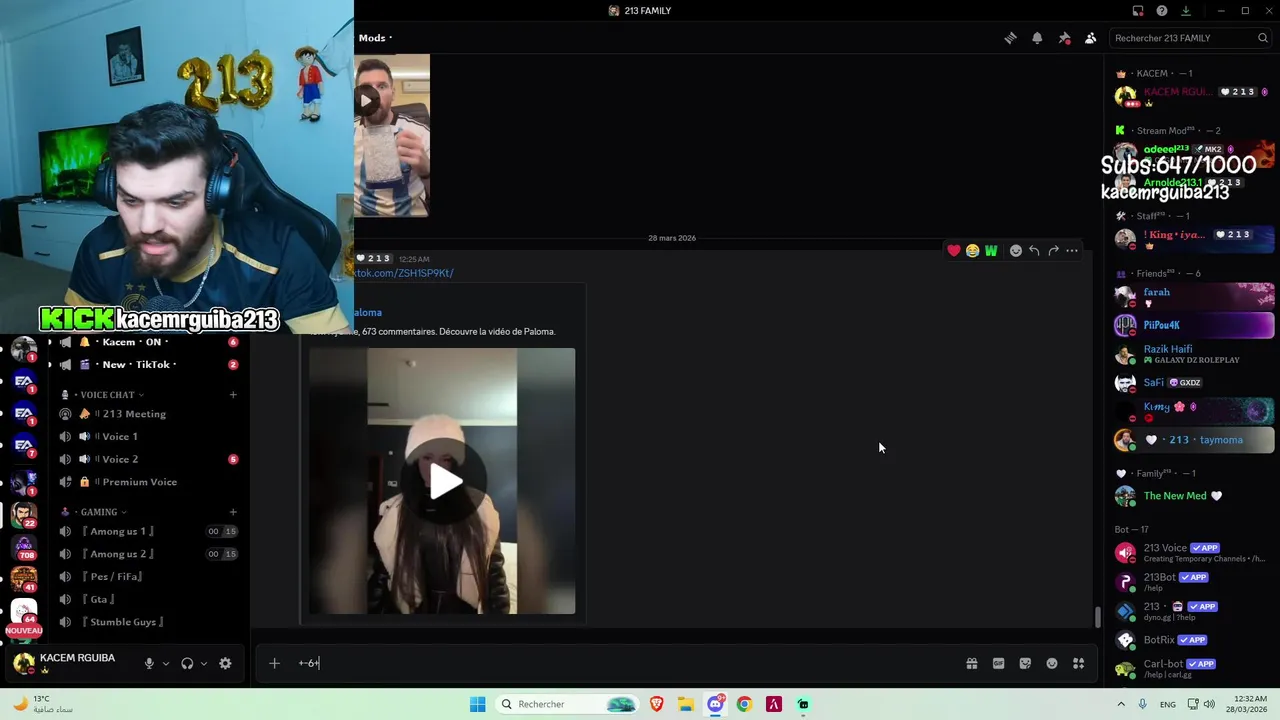Open the message More options menu
Image resolution: width=1280 pixels, height=720 pixels.
click(x=1072, y=251)
